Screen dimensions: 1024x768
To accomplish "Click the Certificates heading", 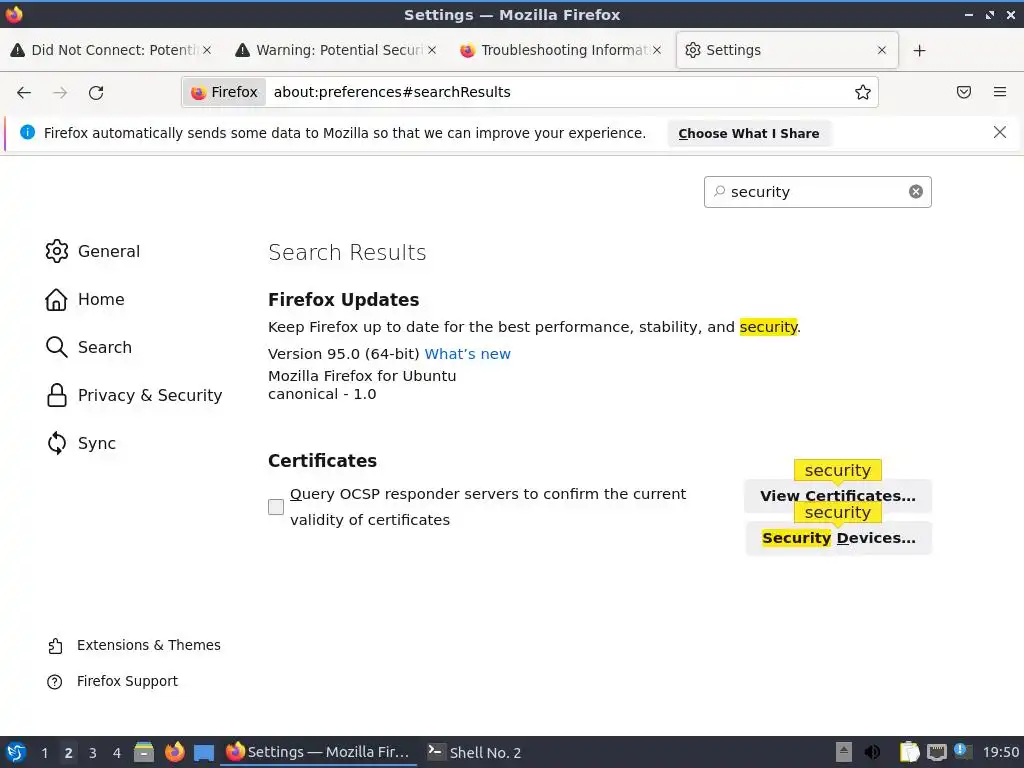I will click(323, 460).
